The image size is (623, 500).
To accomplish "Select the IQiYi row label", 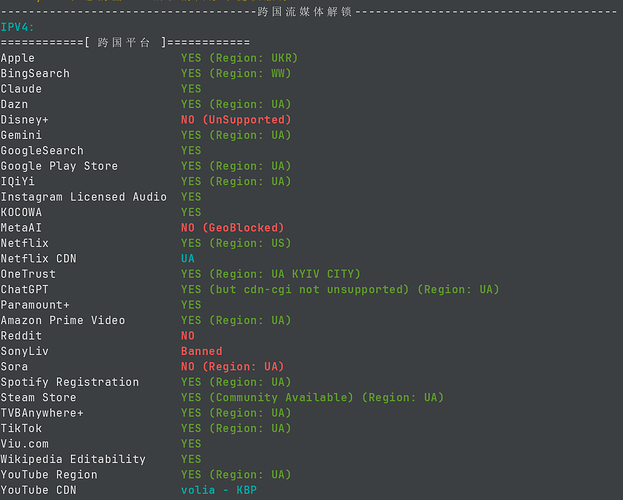I will coord(17,181).
